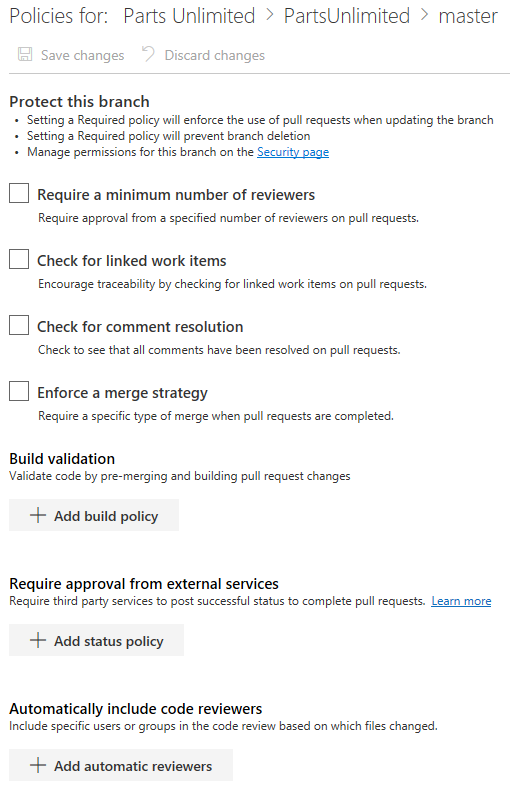The height and width of the screenshot is (794, 510).
Task: Click the plus icon beside Add status policy
Action: (37, 641)
